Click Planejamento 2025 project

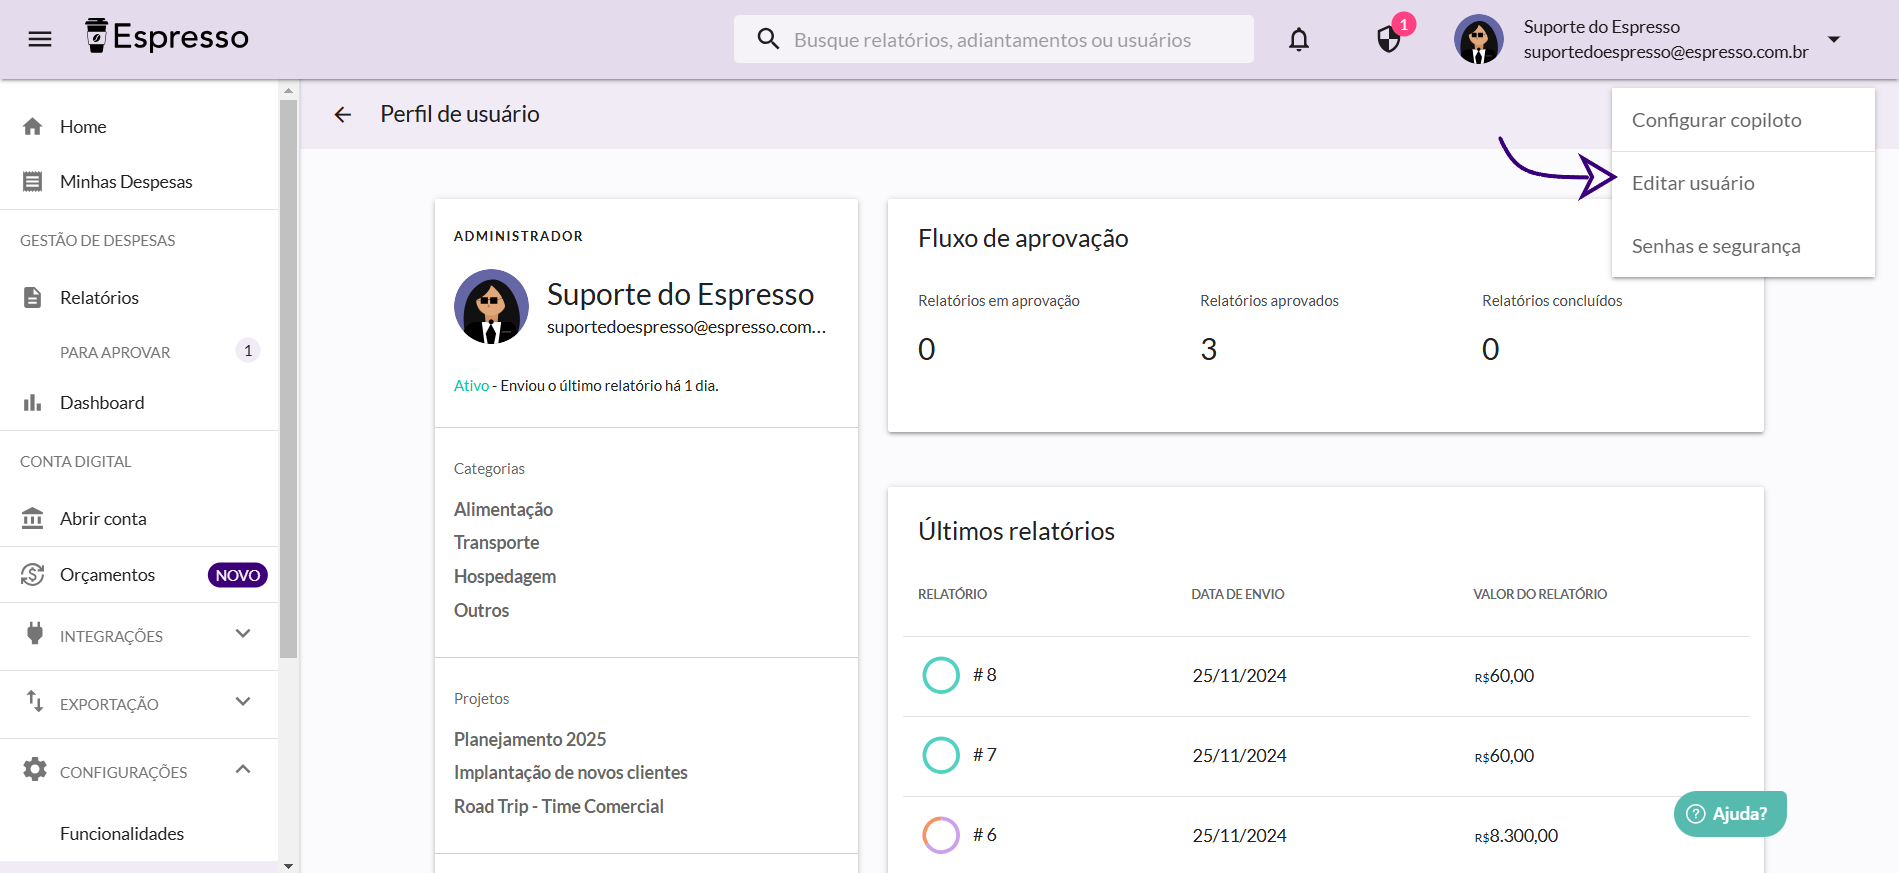click(x=530, y=739)
